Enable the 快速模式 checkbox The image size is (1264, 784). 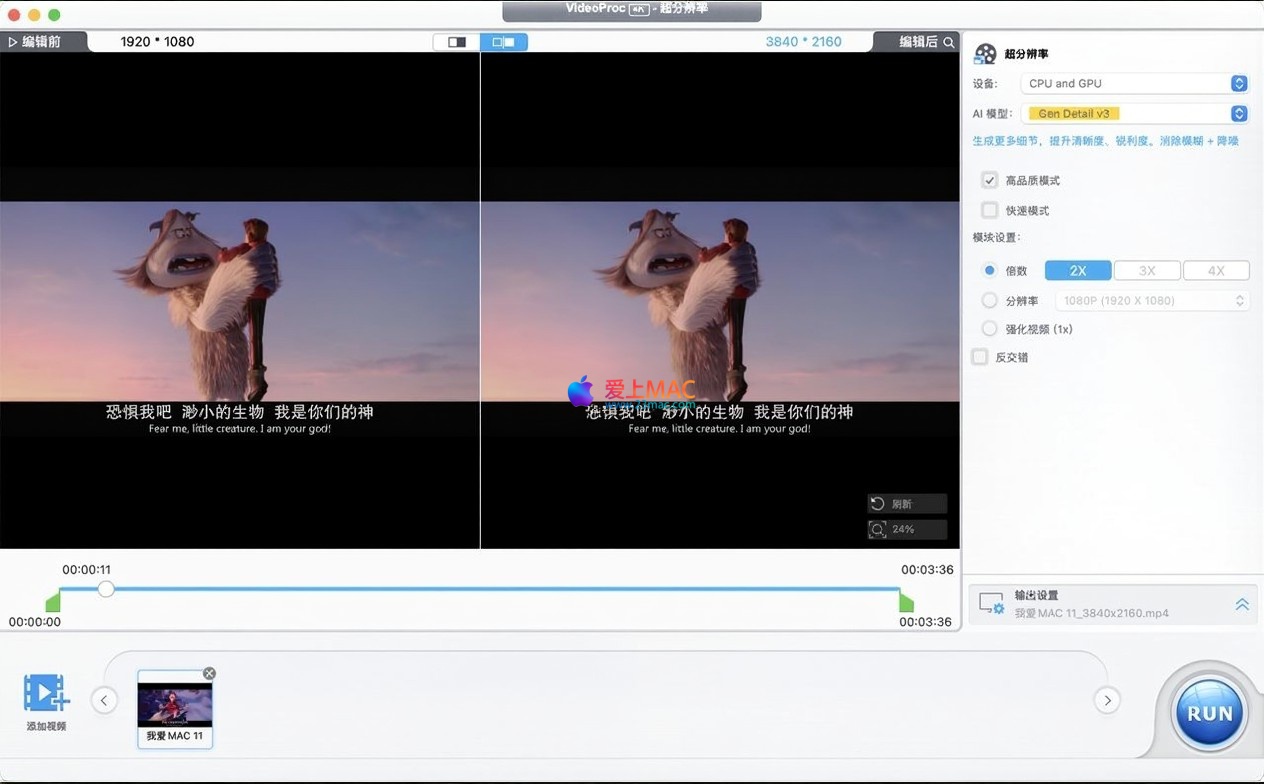click(989, 210)
